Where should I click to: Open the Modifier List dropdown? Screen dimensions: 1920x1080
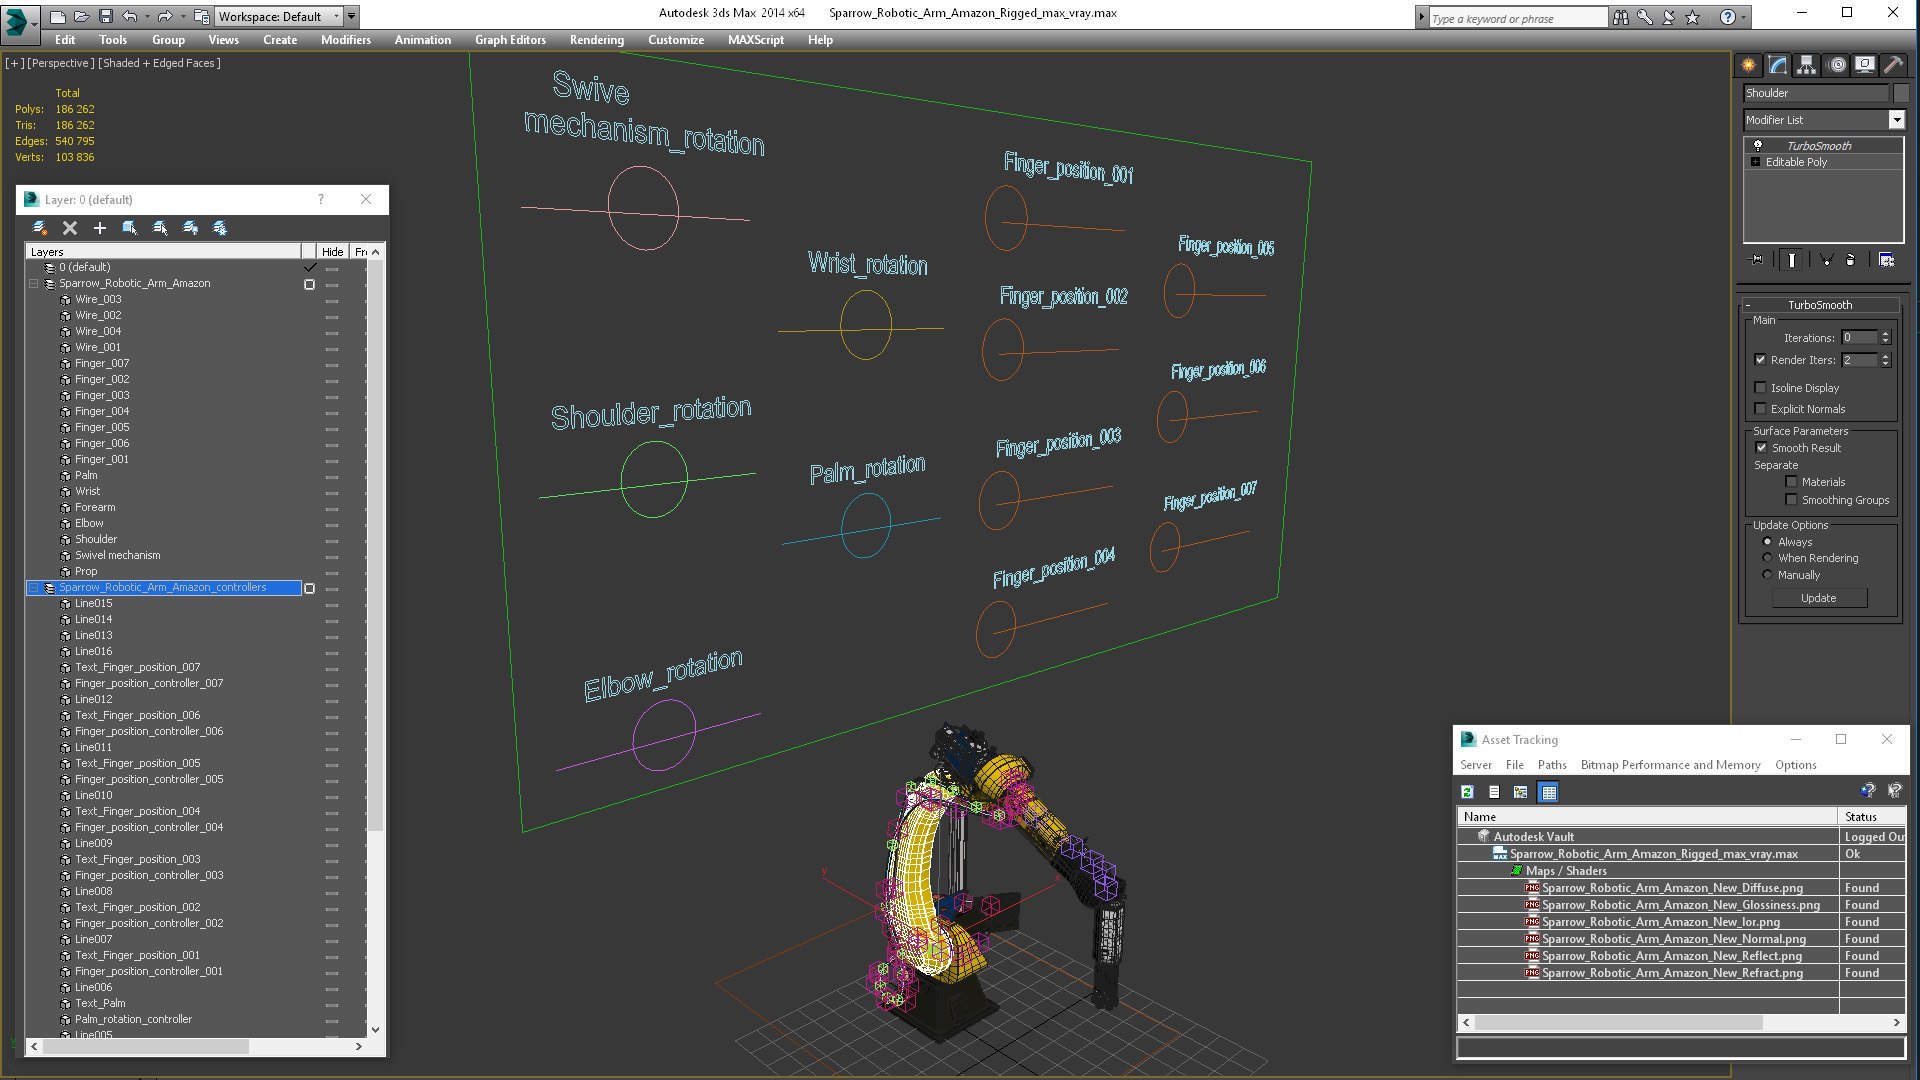[x=1895, y=120]
